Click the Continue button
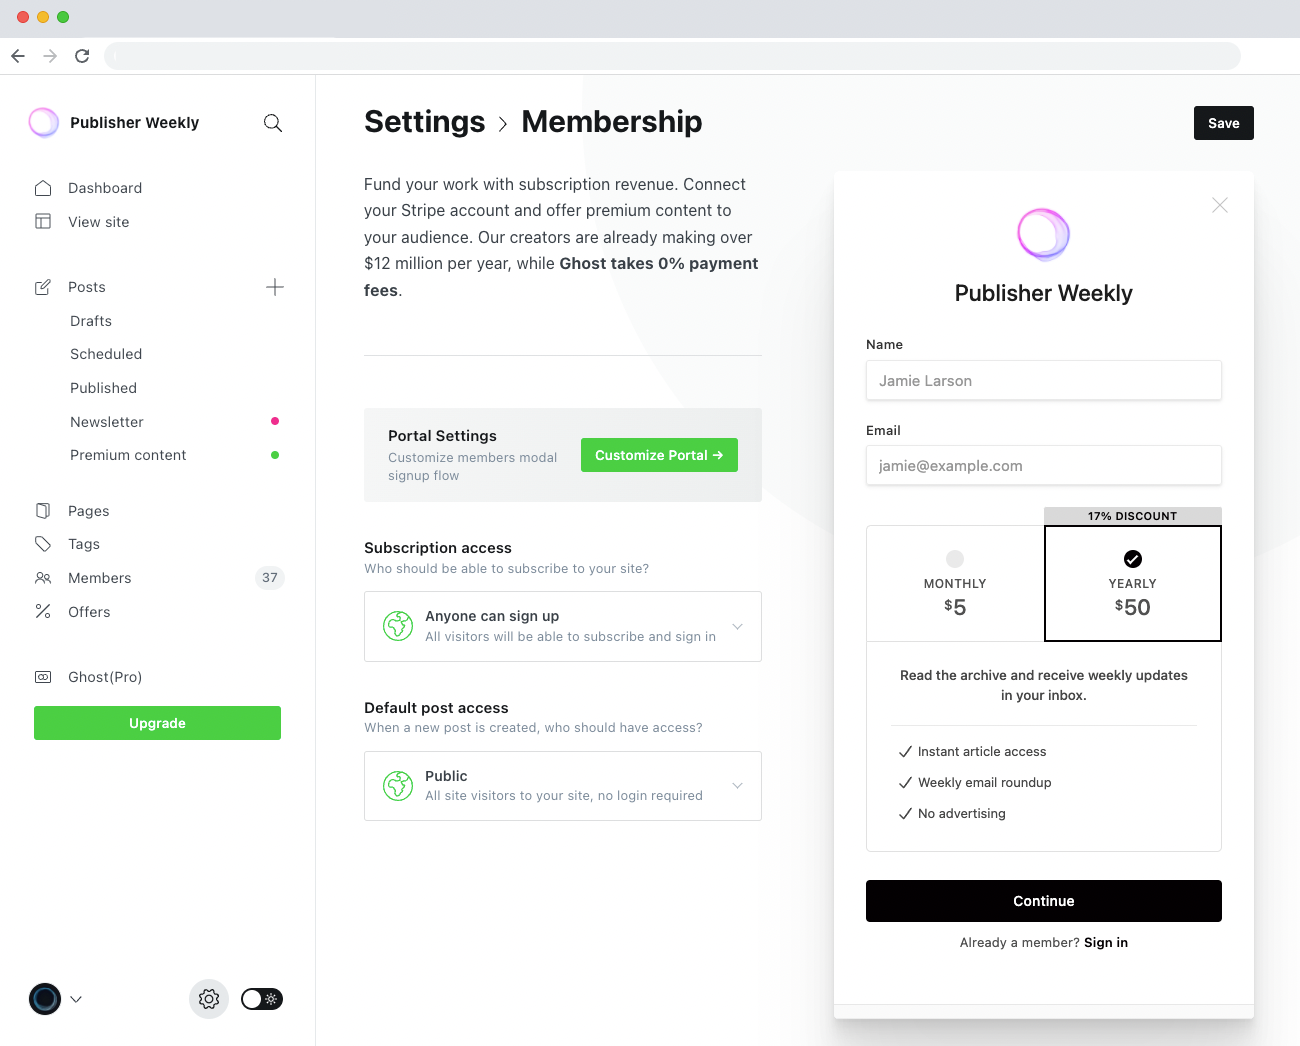The image size is (1300, 1046). (1044, 901)
